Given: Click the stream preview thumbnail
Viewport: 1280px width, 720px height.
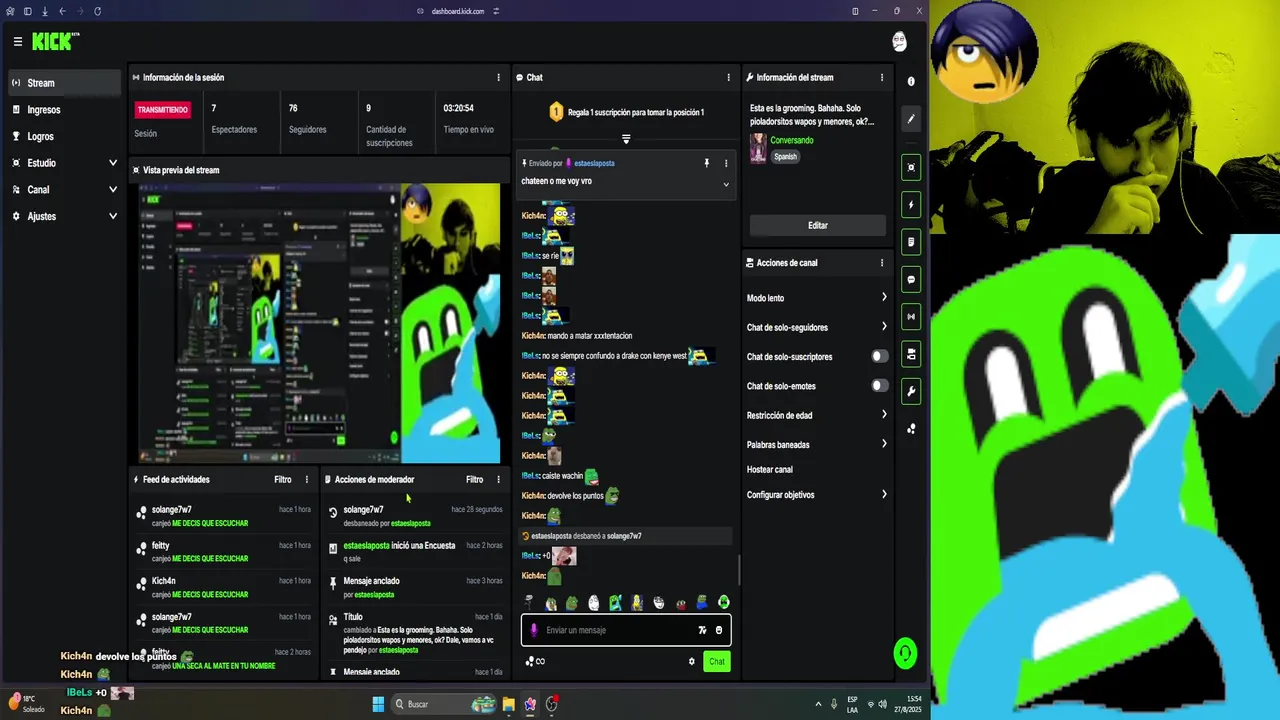Looking at the screenshot, I should (318, 323).
